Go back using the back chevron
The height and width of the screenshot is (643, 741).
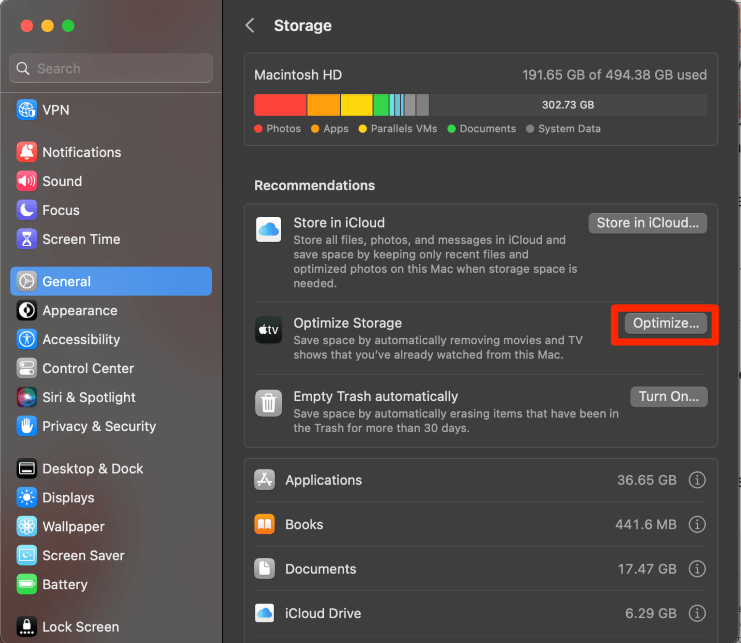tap(250, 26)
